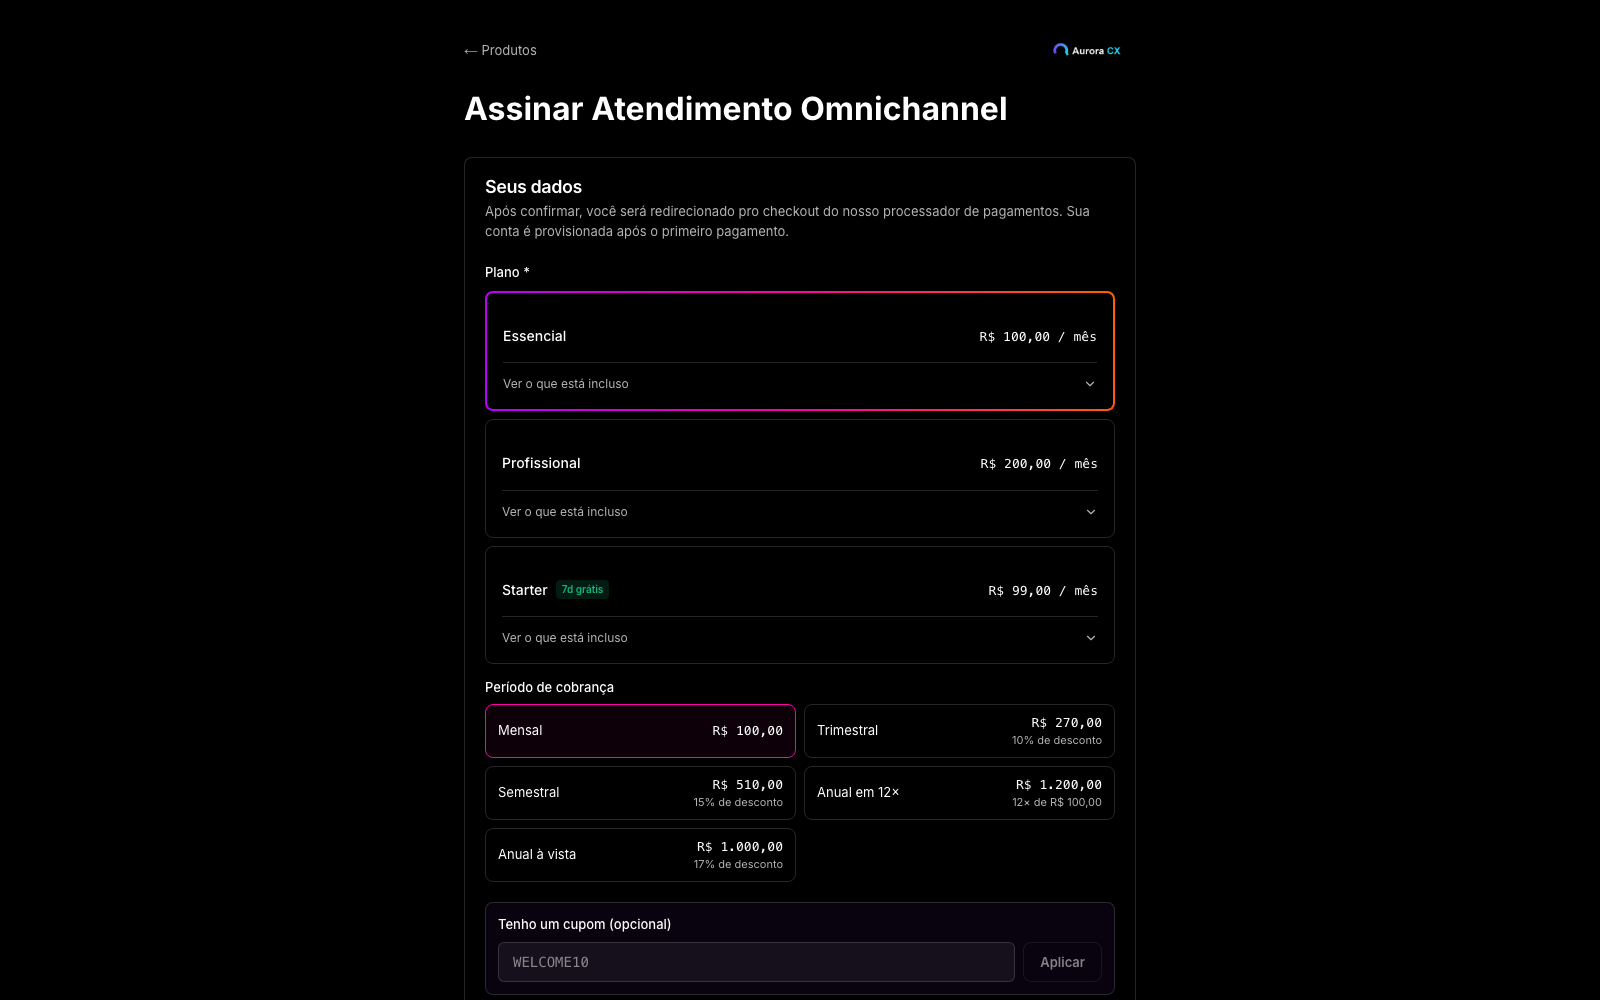Click the back arrow beside Produtos
The height and width of the screenshot is (1000, 1600).
click(x=470, y=51)
